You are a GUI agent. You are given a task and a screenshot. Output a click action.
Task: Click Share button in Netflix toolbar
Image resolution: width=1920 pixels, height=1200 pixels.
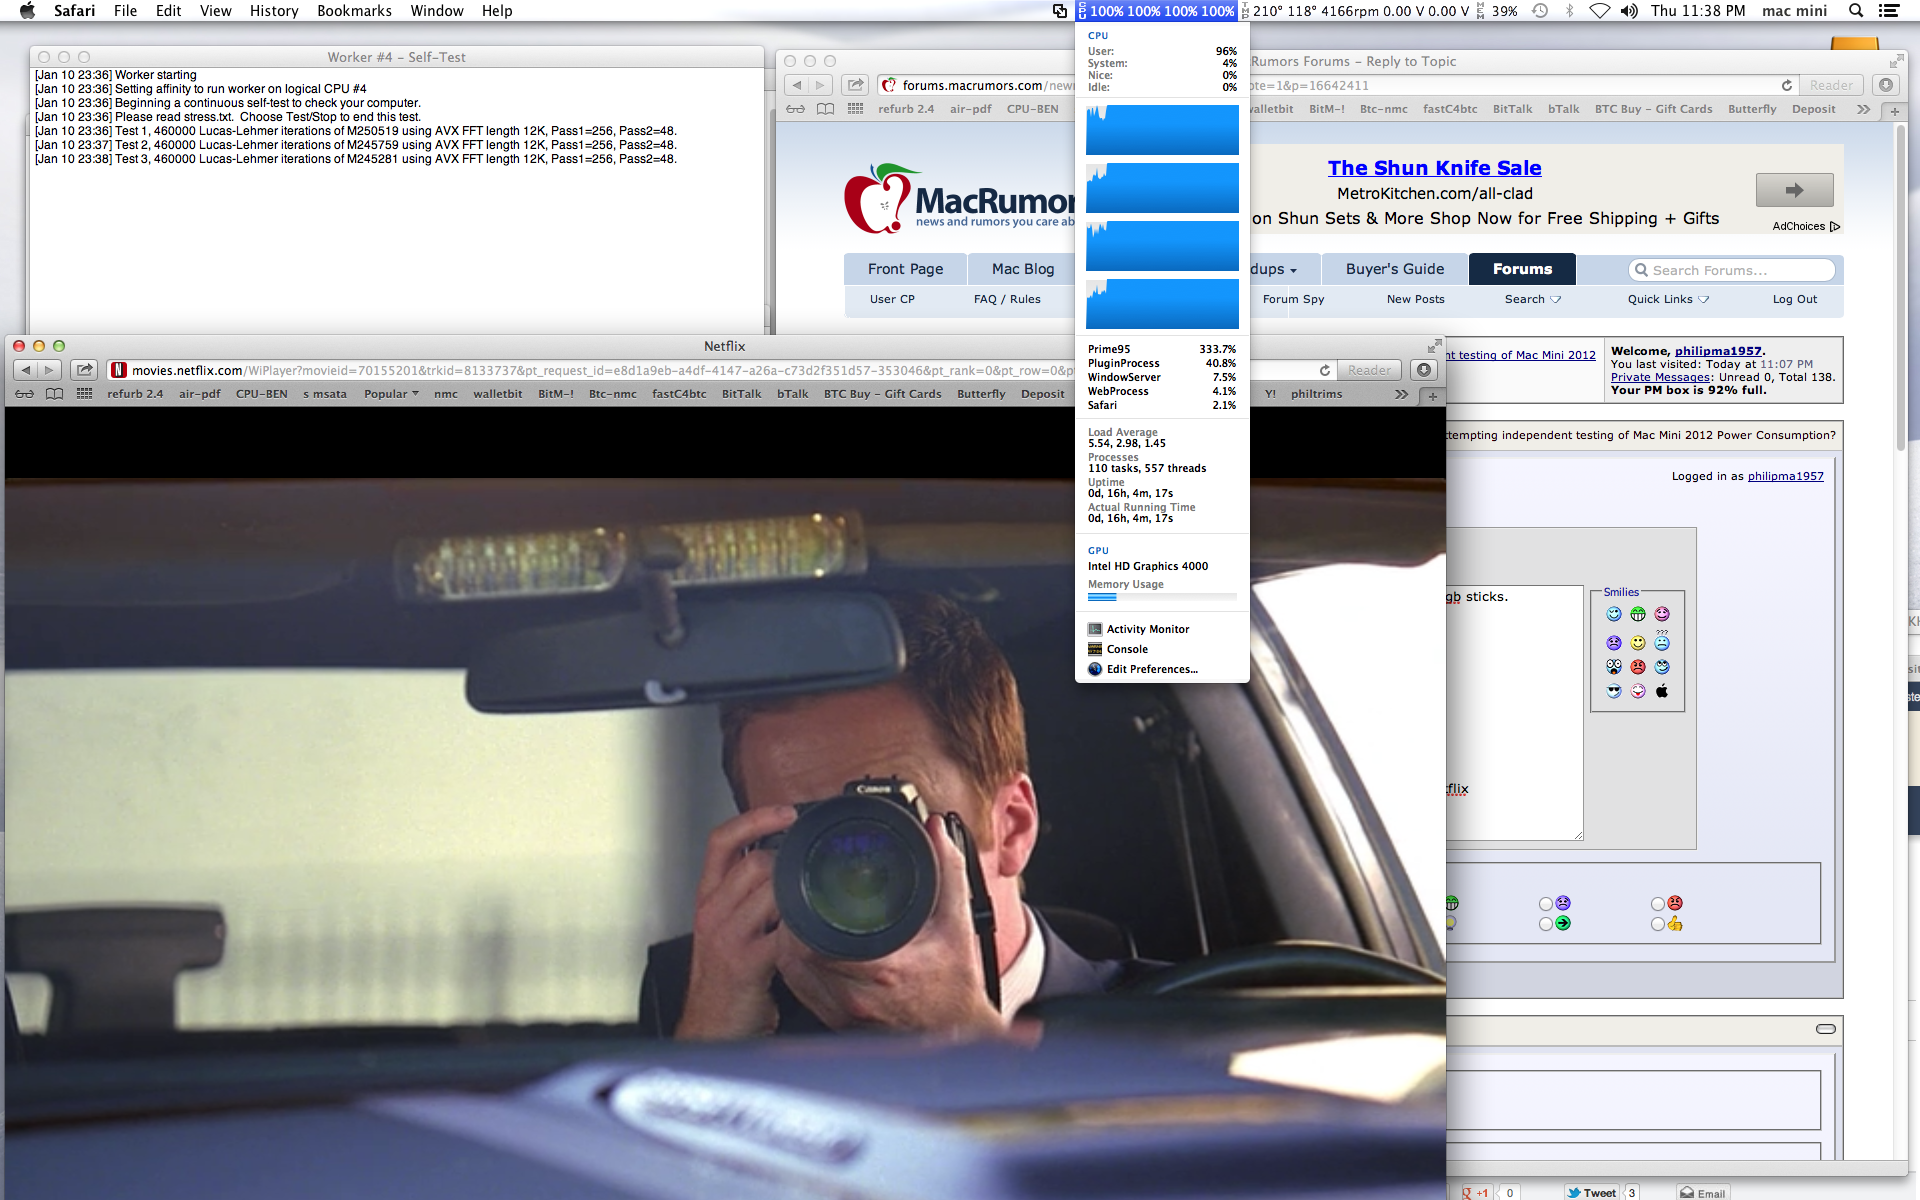(85, 370)
